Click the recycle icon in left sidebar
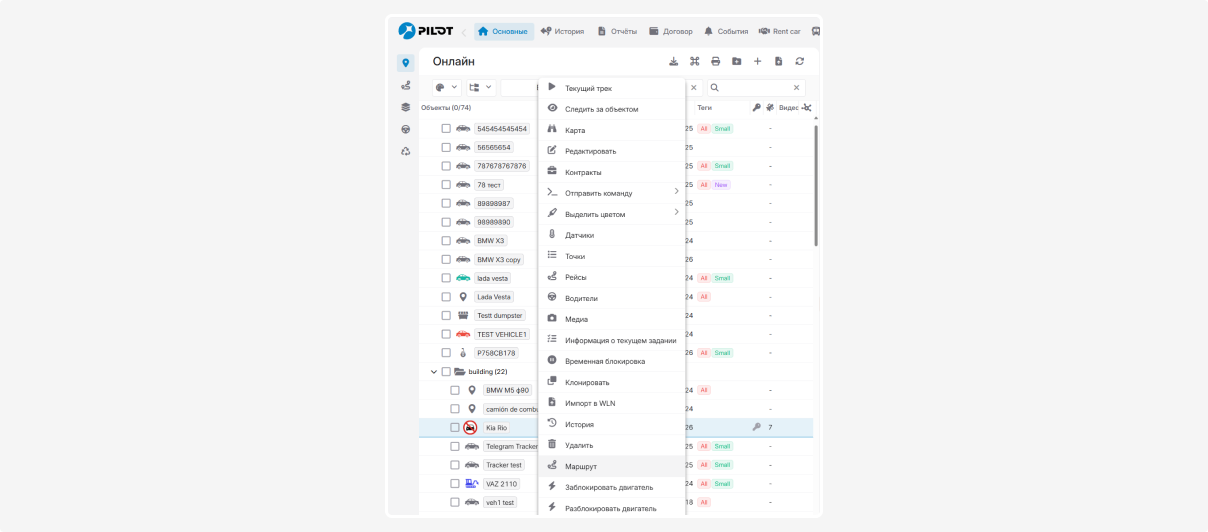Screen dimensions: 1208x532 pyautogui.click(x=405, y=151)
